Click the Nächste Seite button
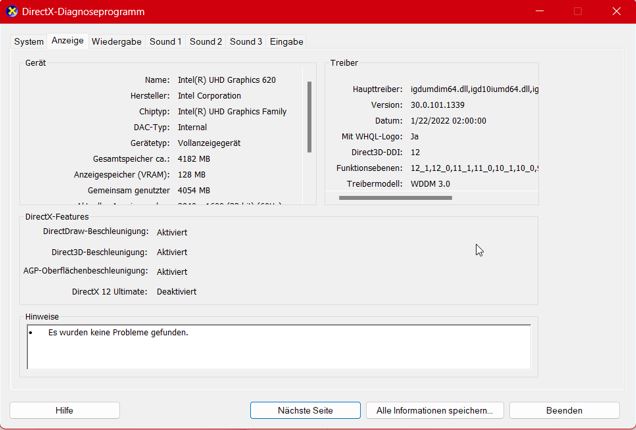 (305, 410)
